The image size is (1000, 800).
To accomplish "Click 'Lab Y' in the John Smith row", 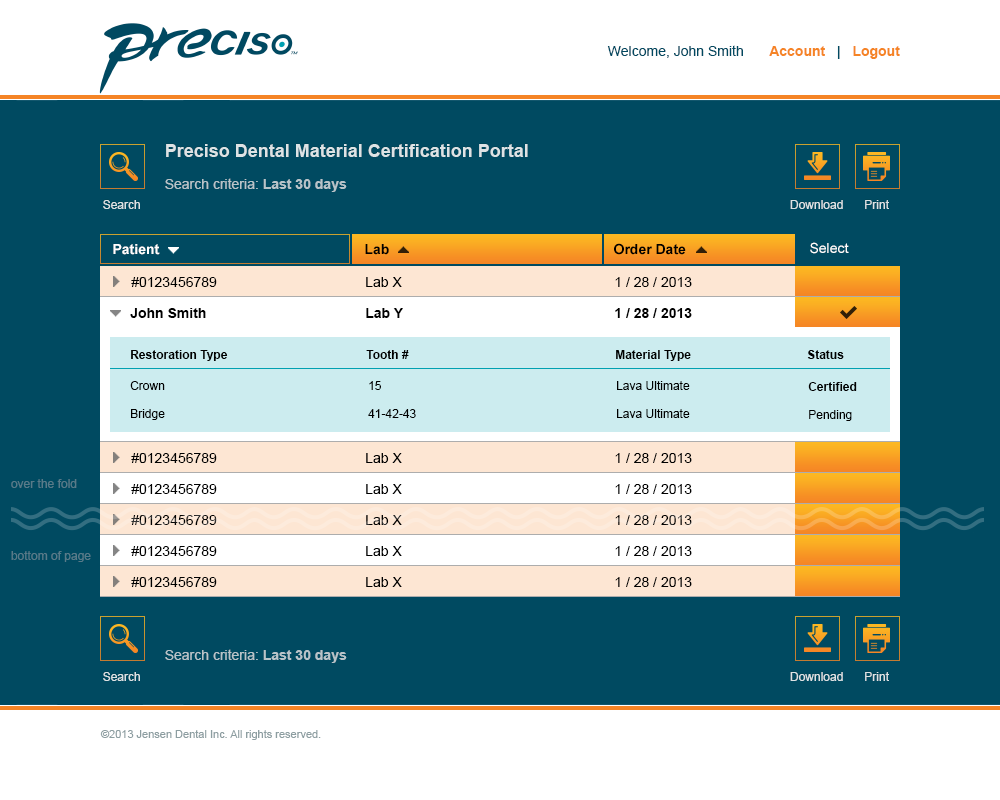I will pos(384,313).
